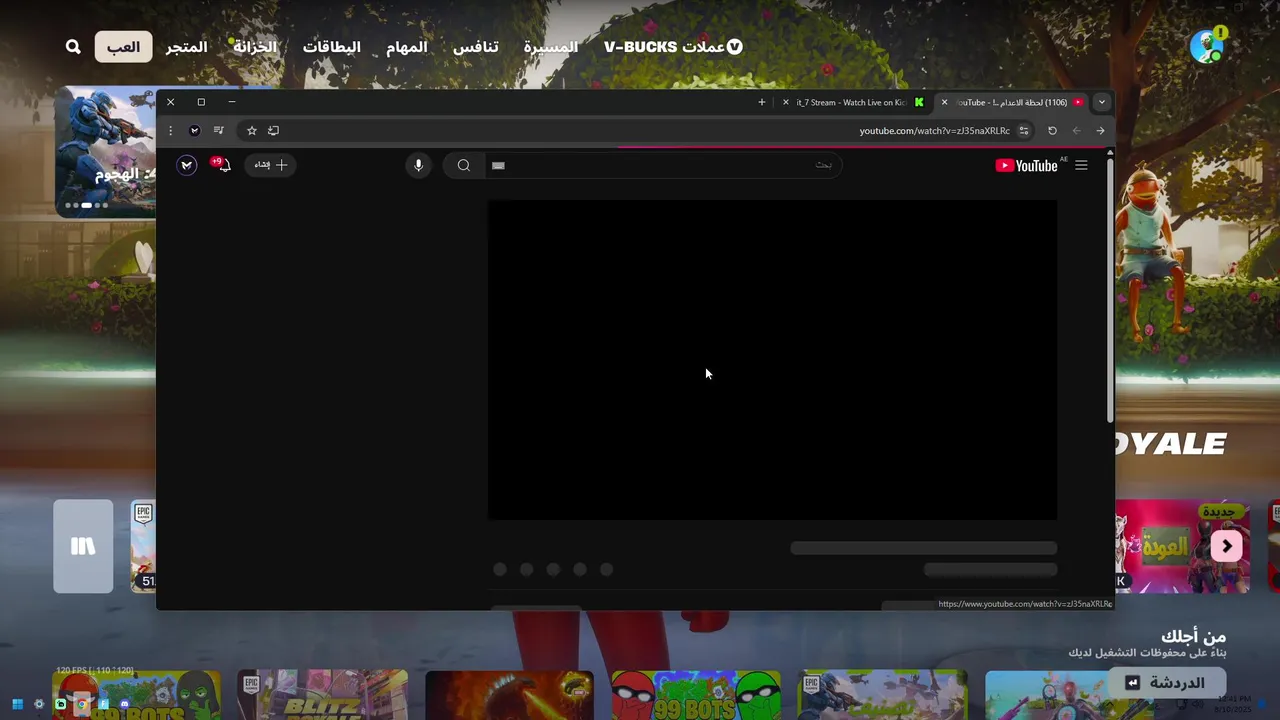Image resolution: width=1280 pixels, height=720 pixels.
Task: Open the المسيرة tab in Fortnite
Action: coord(551,47)
